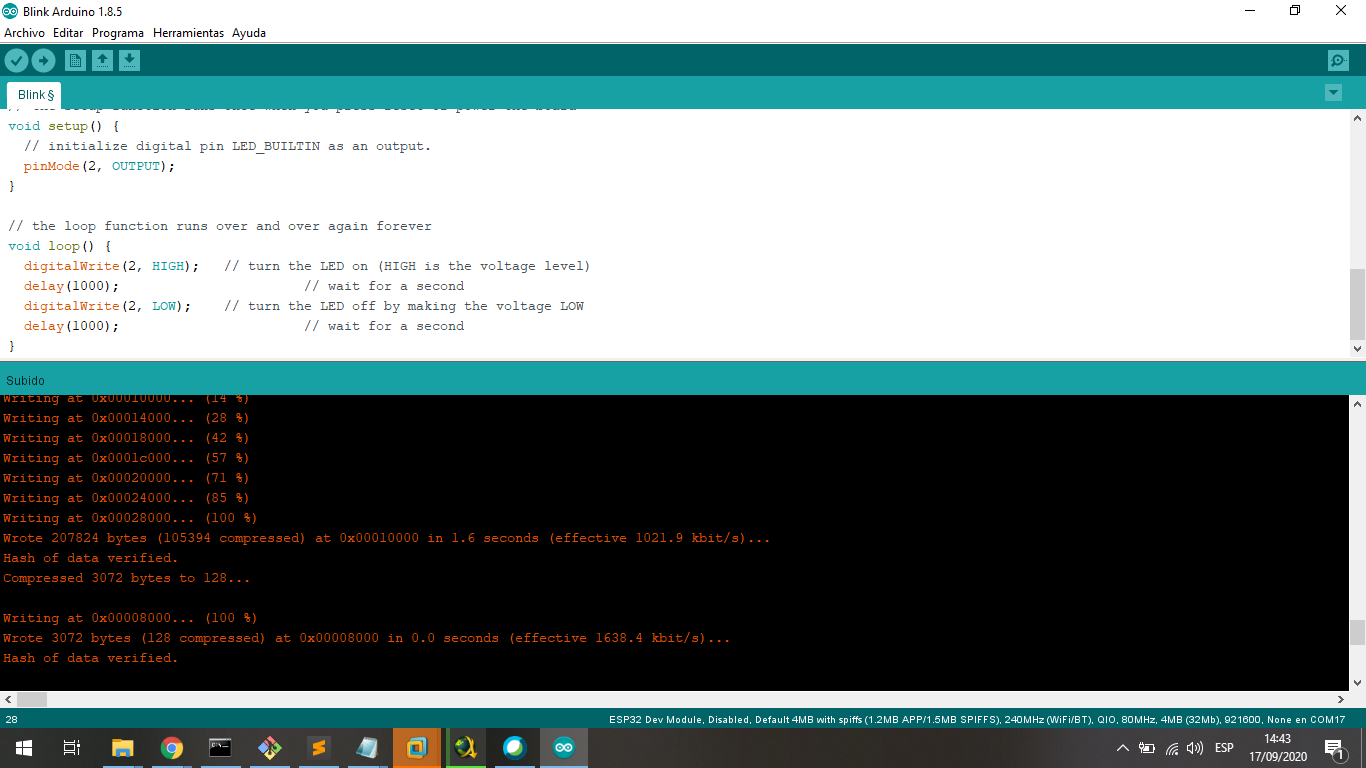Image resolution: width=1366 pixels, height=768 pixels.
Task: Click the console scrollbar down arrow
Action: point(1357,682)
